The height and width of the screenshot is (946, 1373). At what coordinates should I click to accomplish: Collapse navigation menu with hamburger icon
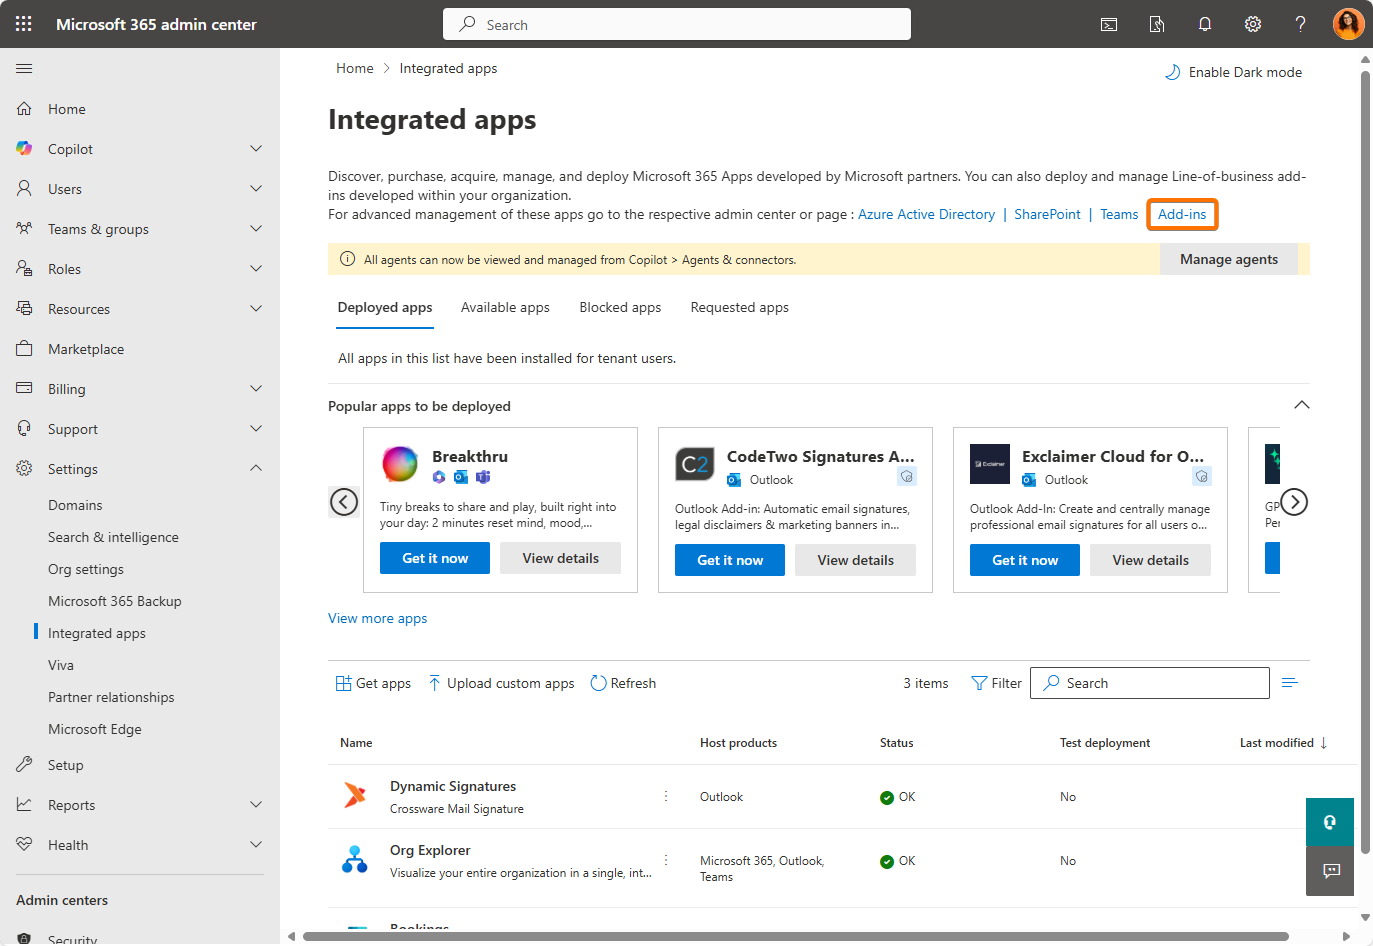tap(24, 68)
